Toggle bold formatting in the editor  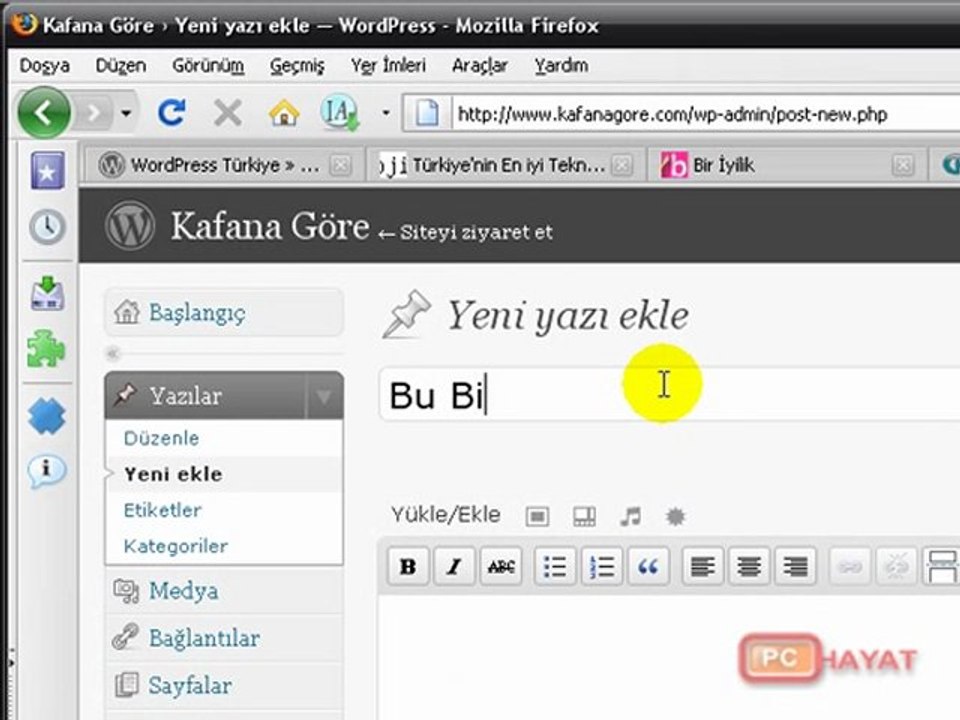click(408, 566)
